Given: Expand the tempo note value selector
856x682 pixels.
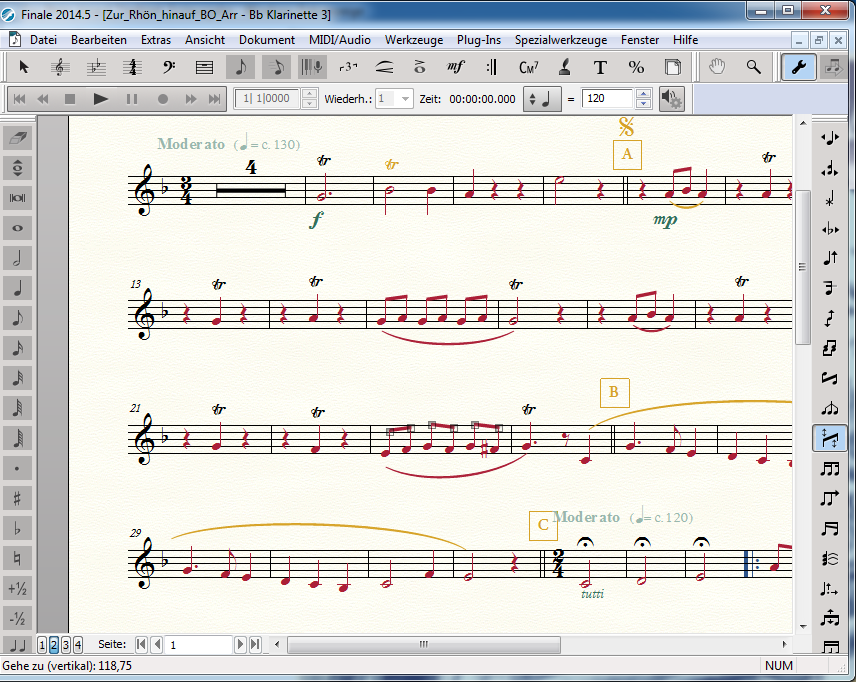Looking at the screenshot, I should (x=544, y=99).
